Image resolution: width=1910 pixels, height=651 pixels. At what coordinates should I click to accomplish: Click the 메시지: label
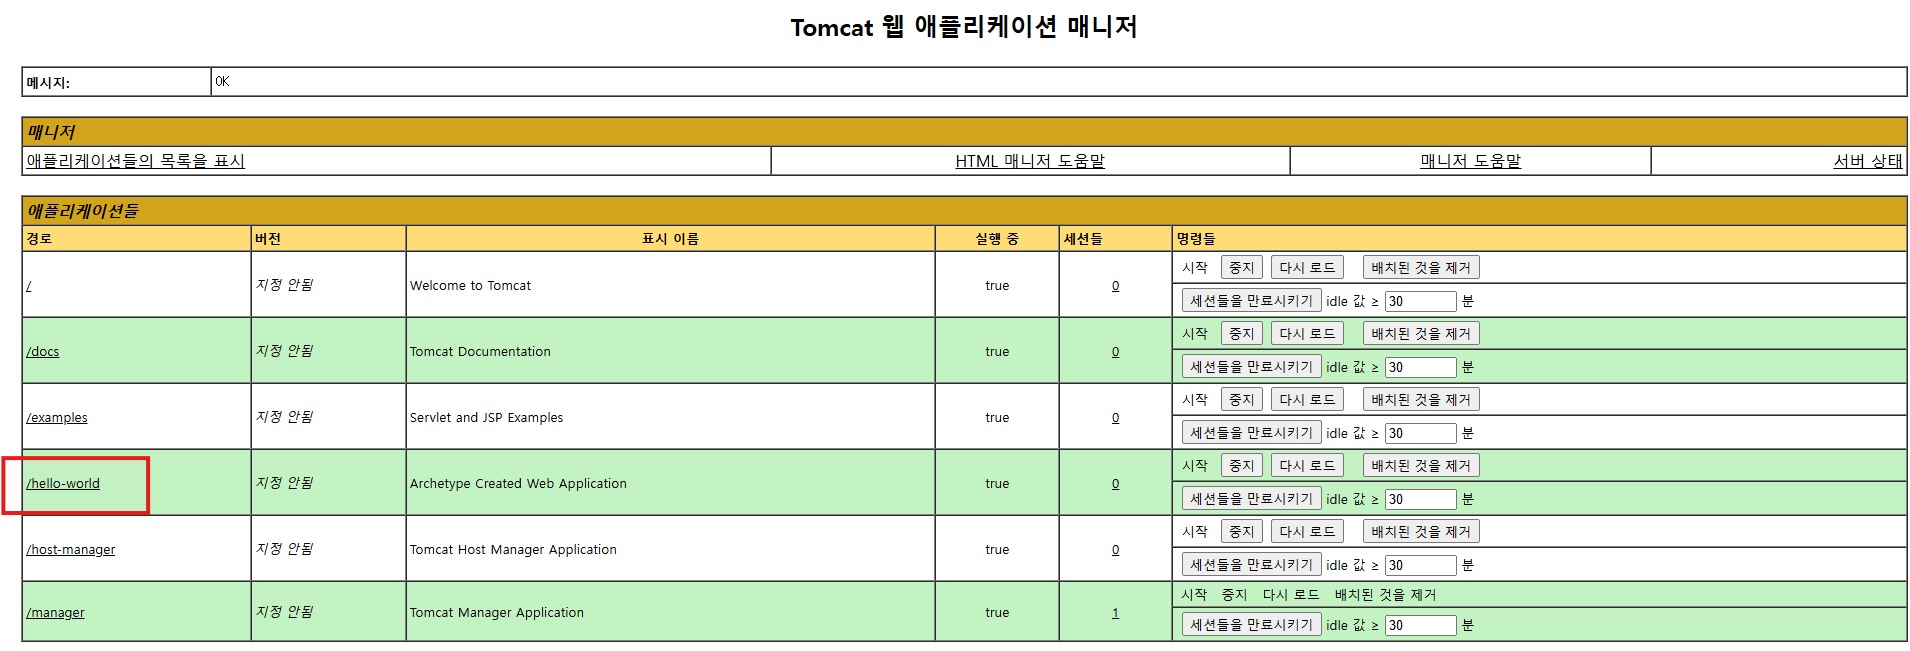click(48, 83)
